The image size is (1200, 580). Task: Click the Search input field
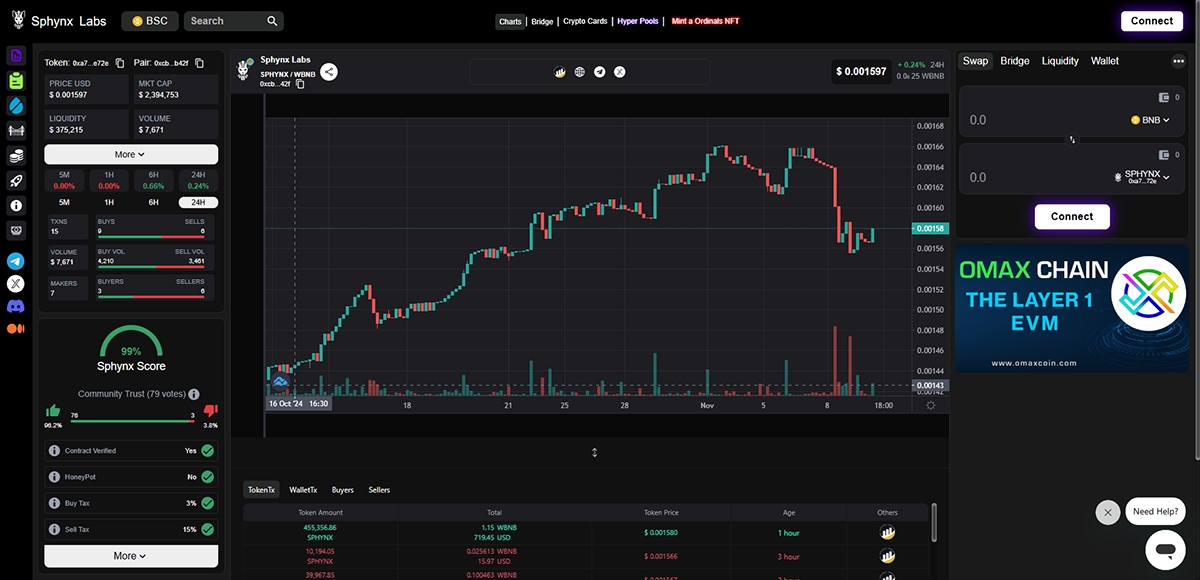click(225, 21)
